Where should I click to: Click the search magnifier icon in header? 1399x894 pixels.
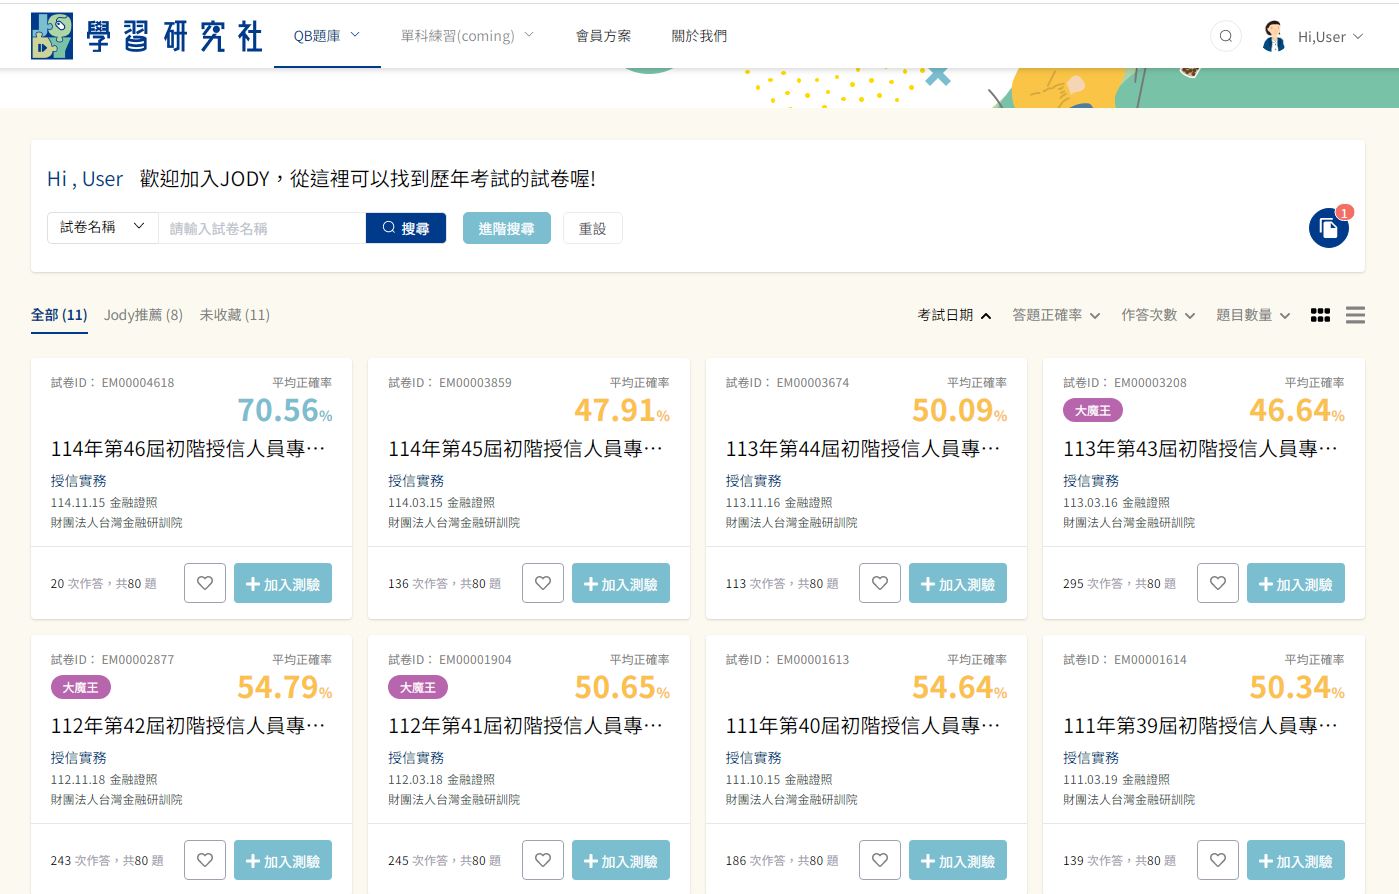coord(1225,37)
